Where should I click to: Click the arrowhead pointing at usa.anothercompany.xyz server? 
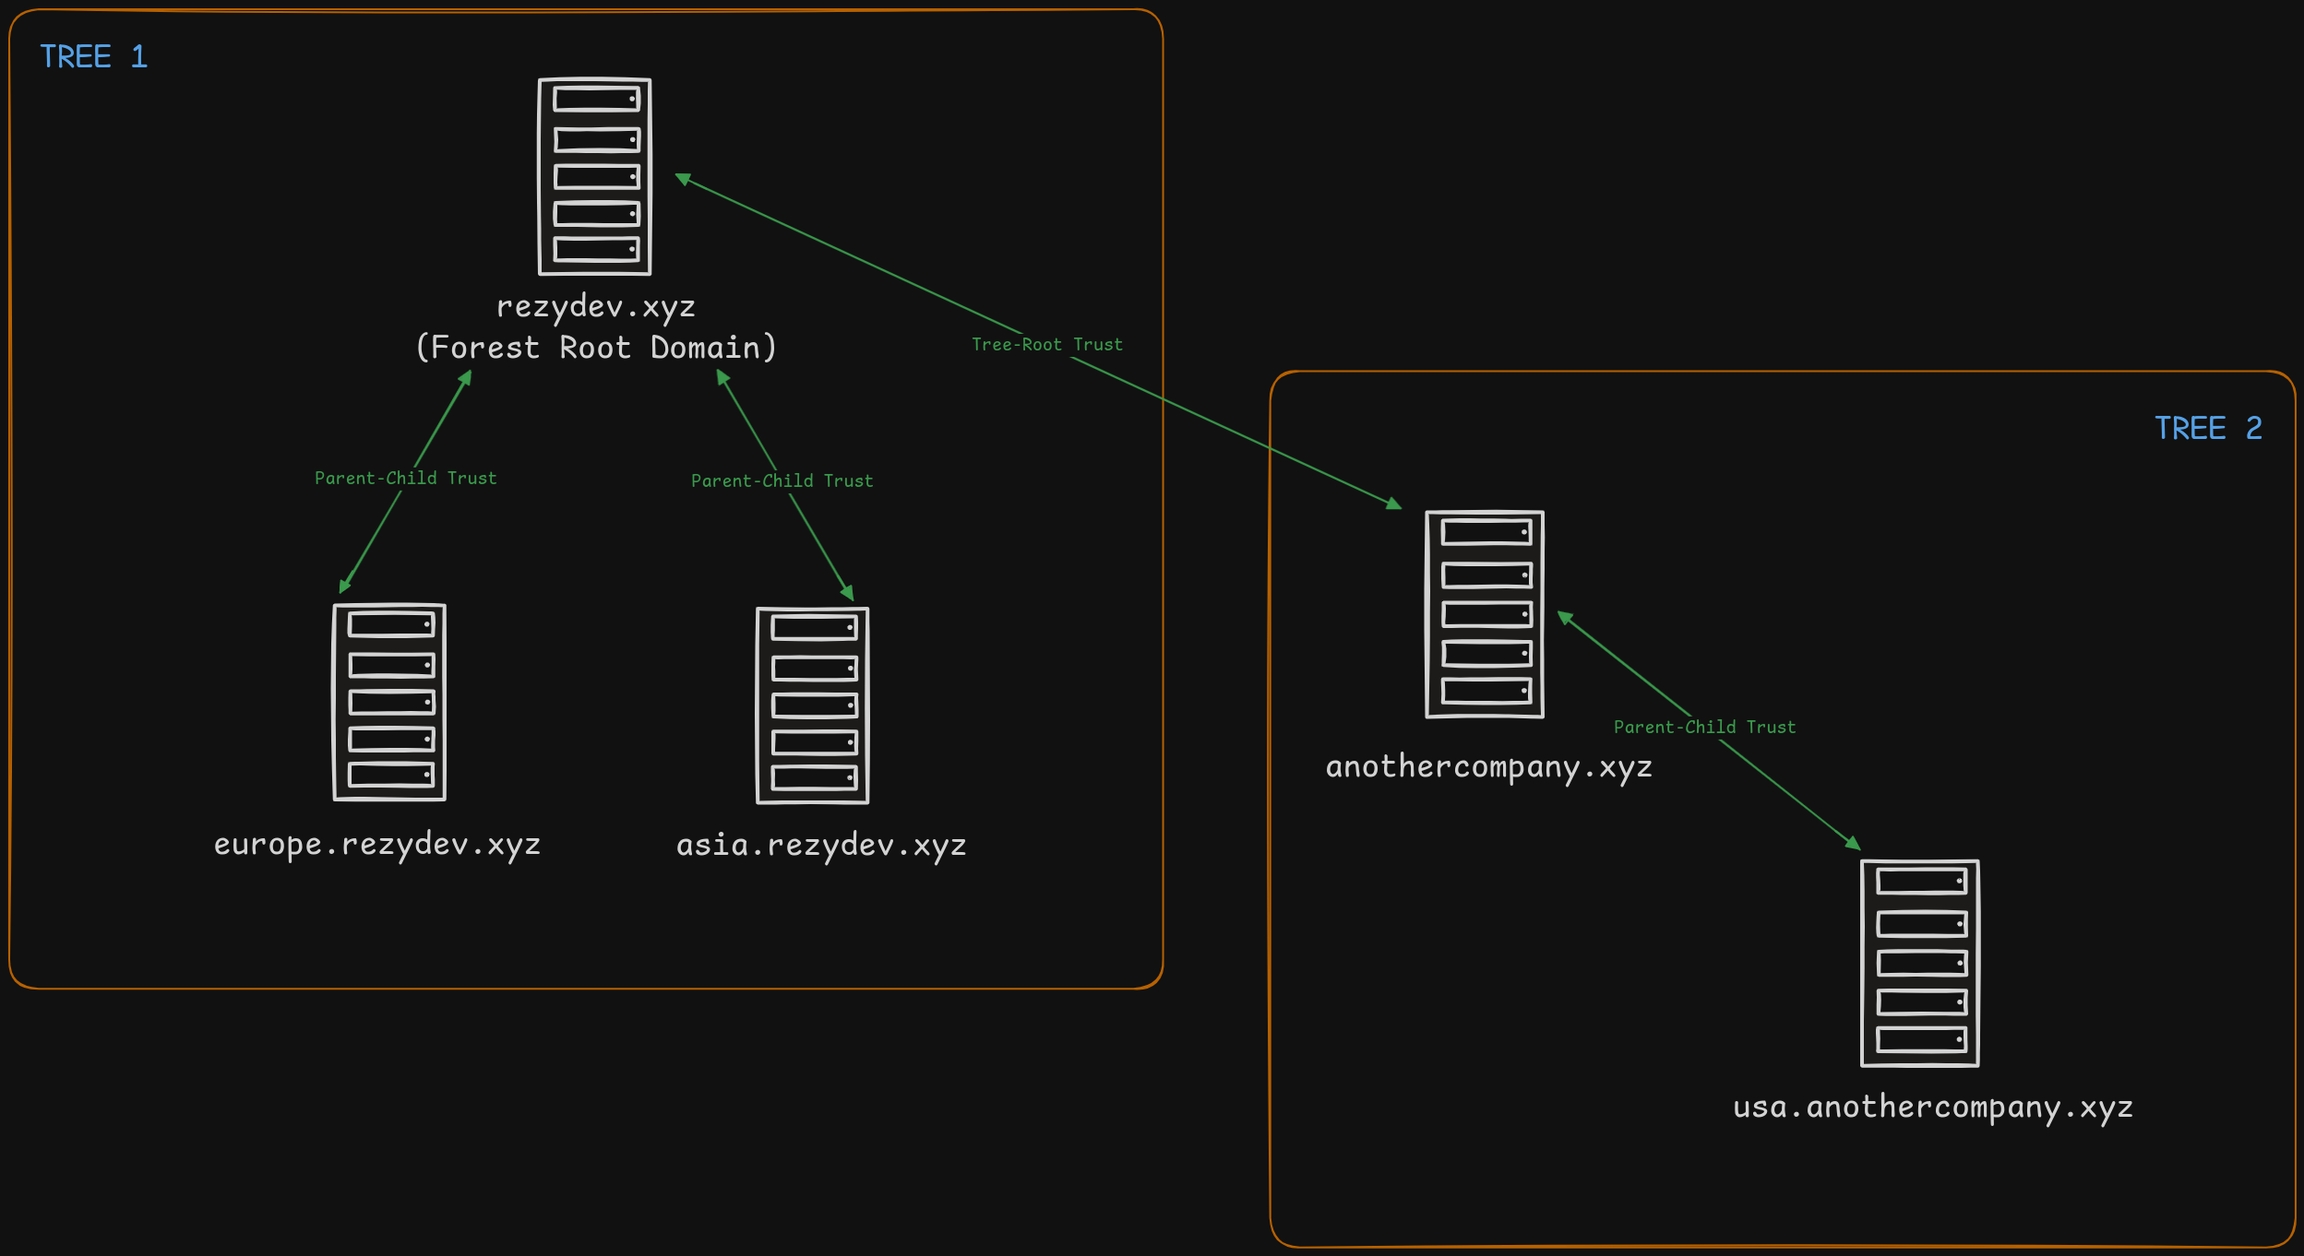coord(1853,844)
